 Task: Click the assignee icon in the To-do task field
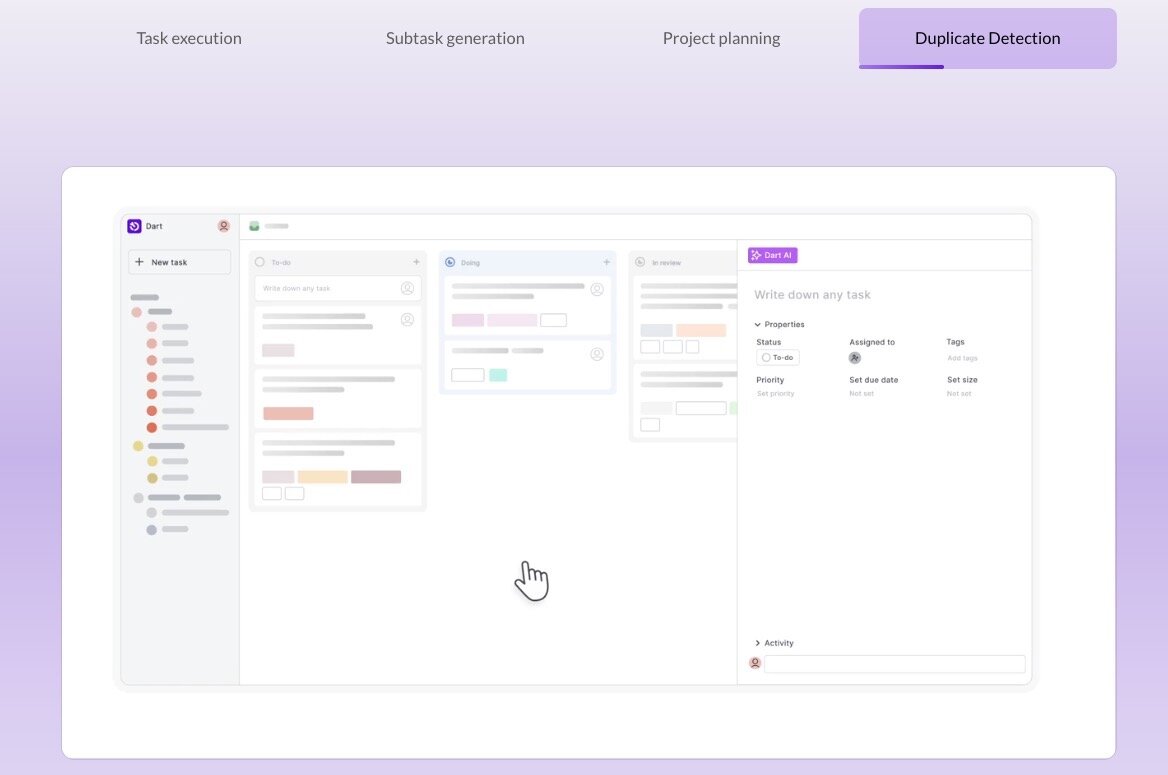tap(408, 288)
